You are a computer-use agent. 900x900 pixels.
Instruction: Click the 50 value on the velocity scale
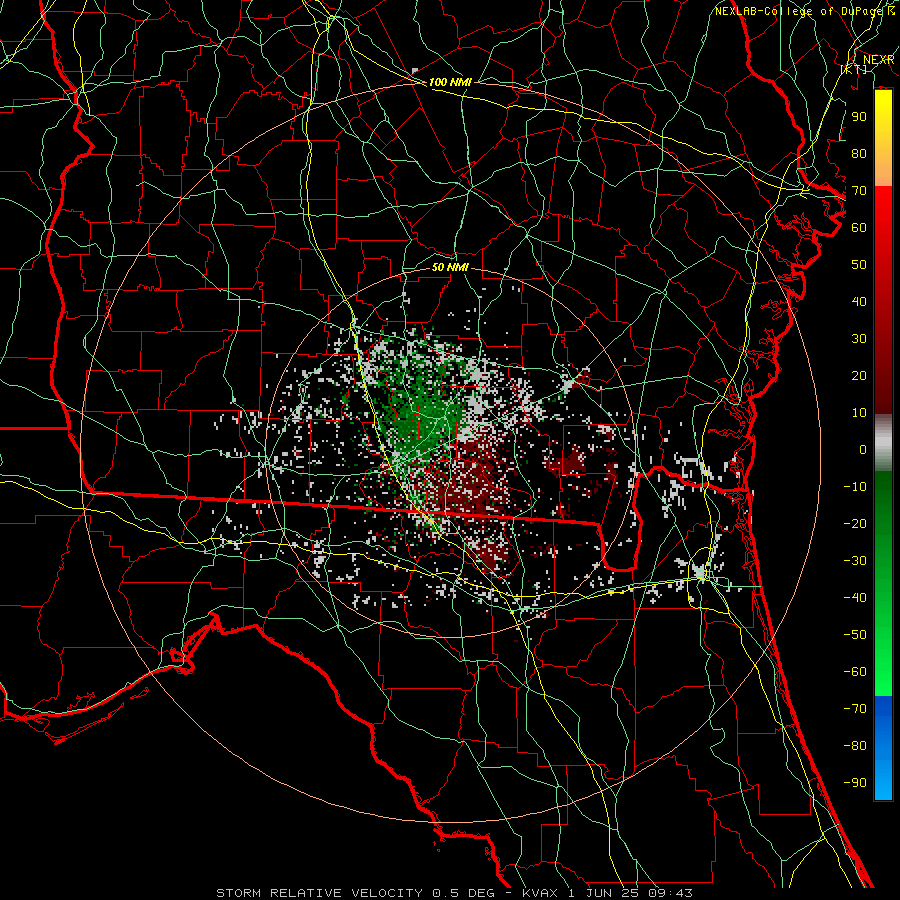859,265
